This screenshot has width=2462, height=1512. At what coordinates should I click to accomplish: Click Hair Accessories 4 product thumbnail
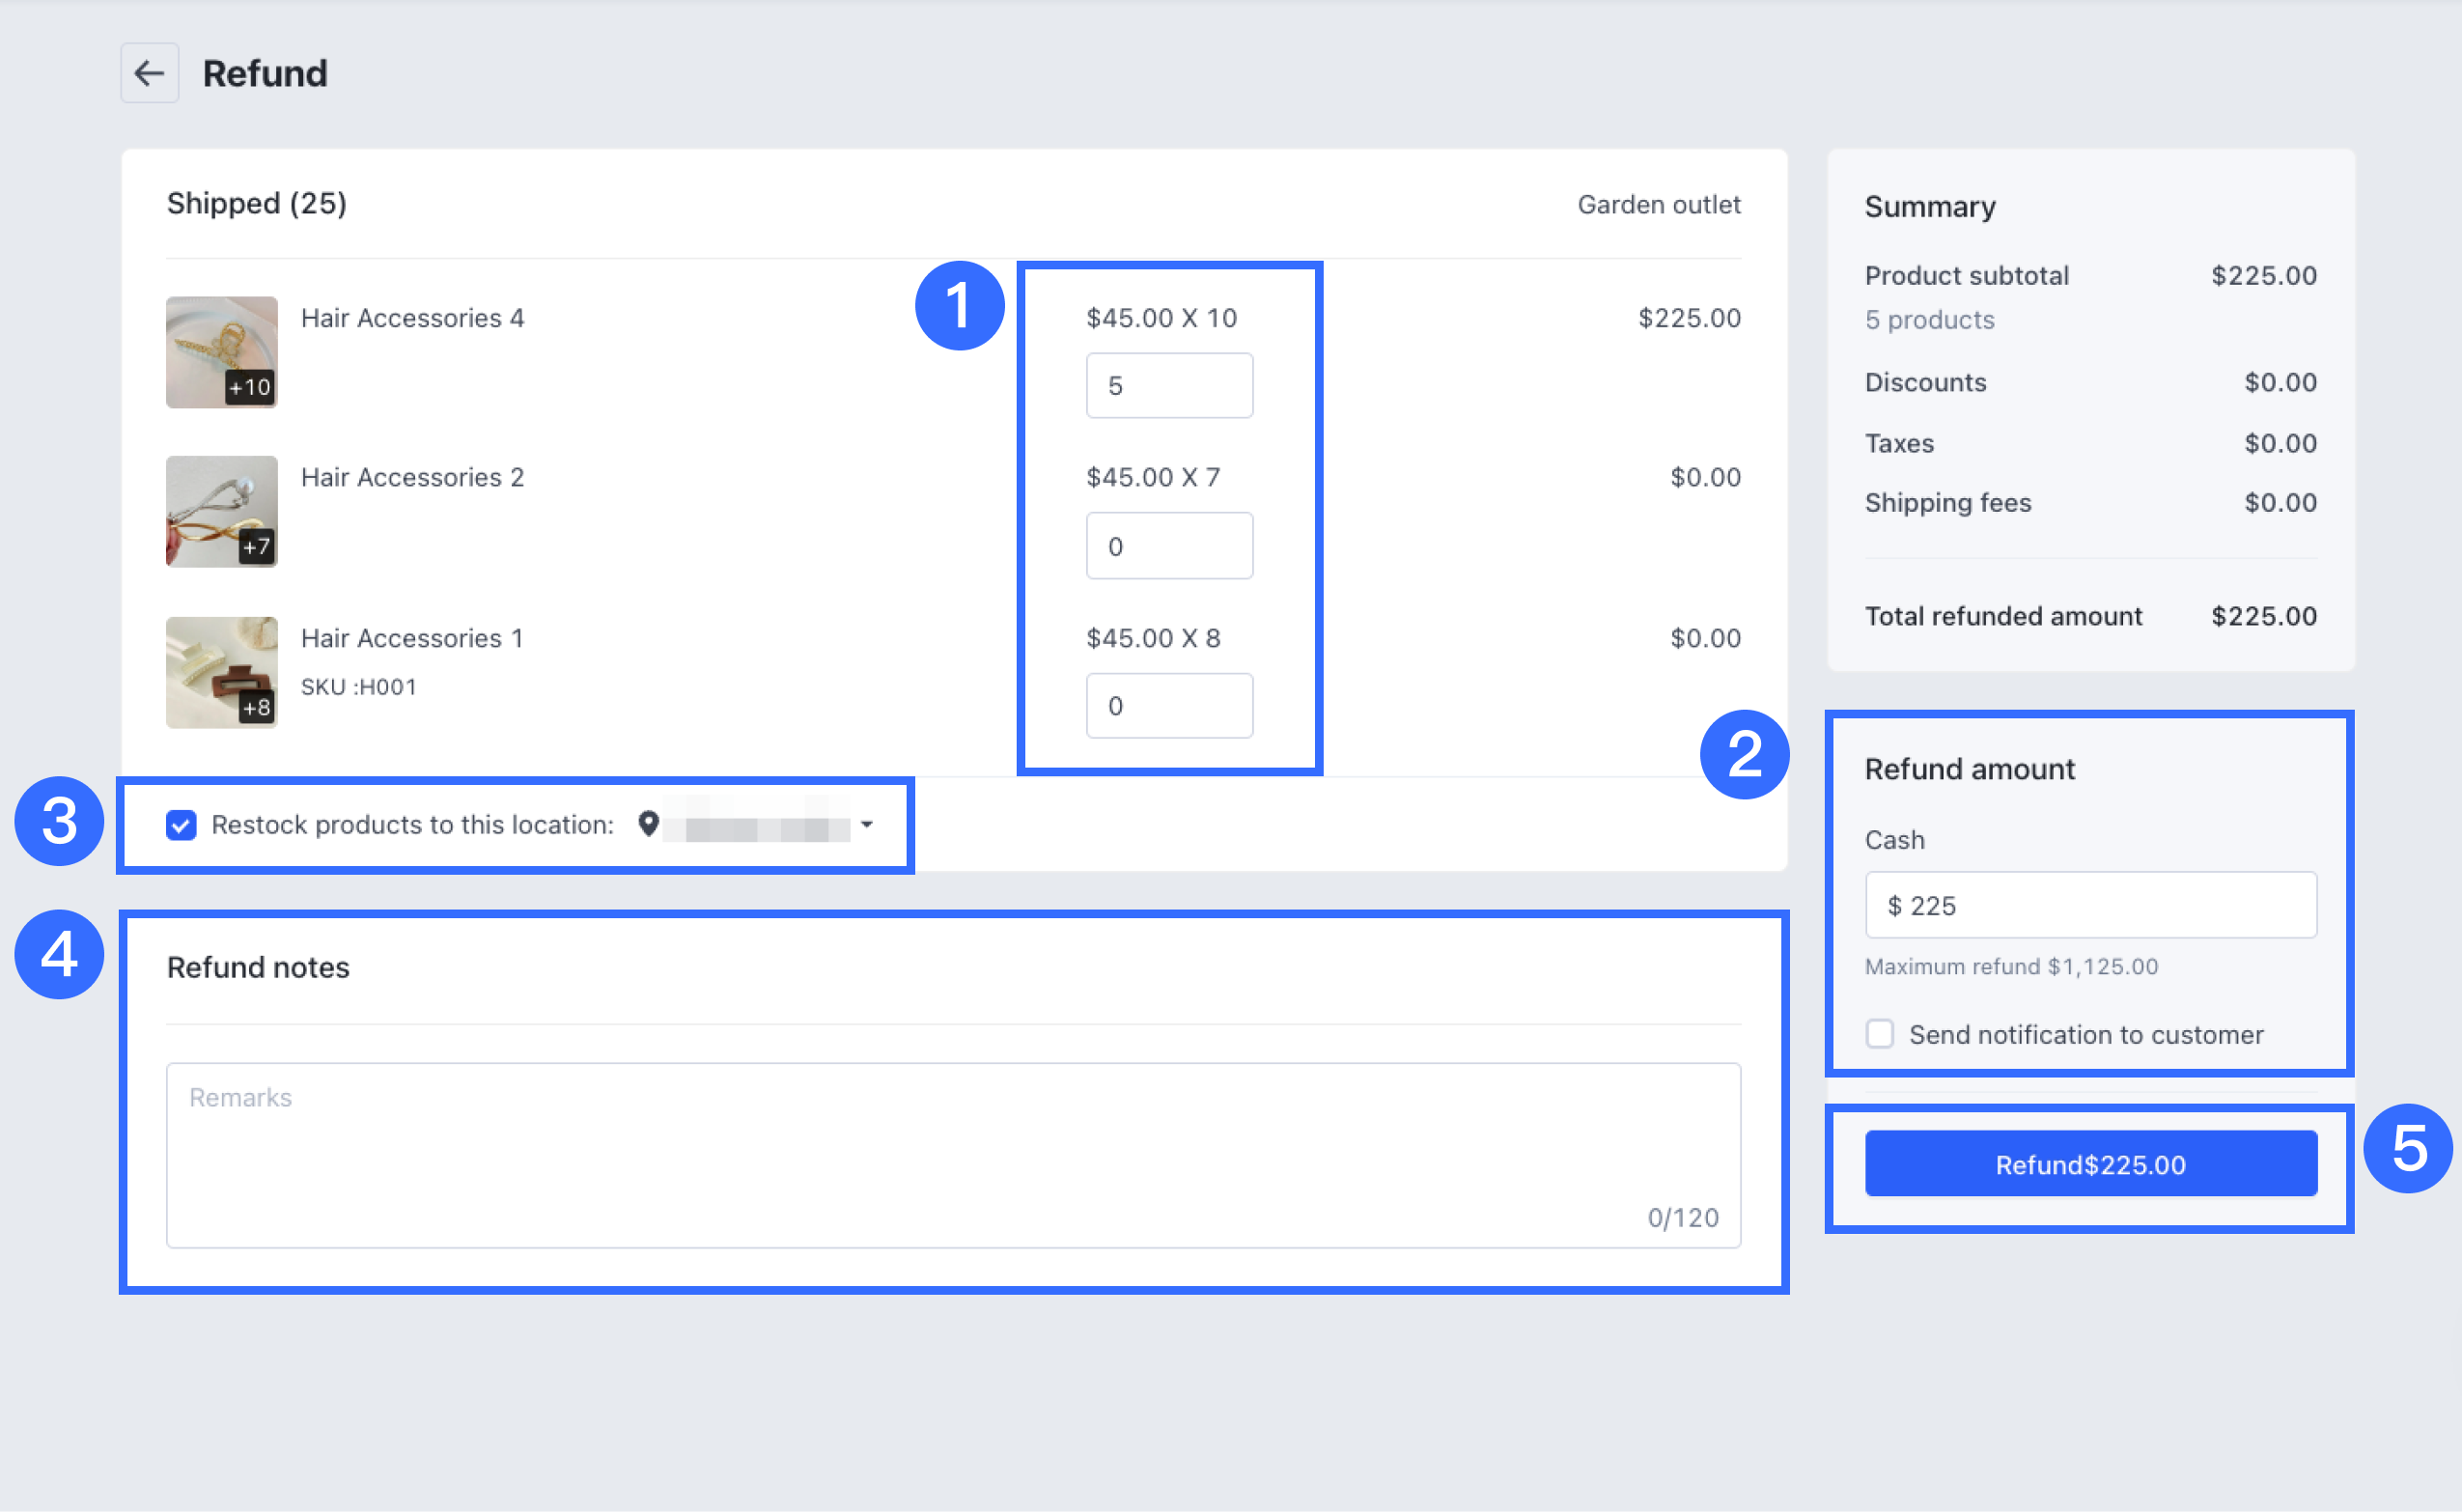click(x=221, y=352)
